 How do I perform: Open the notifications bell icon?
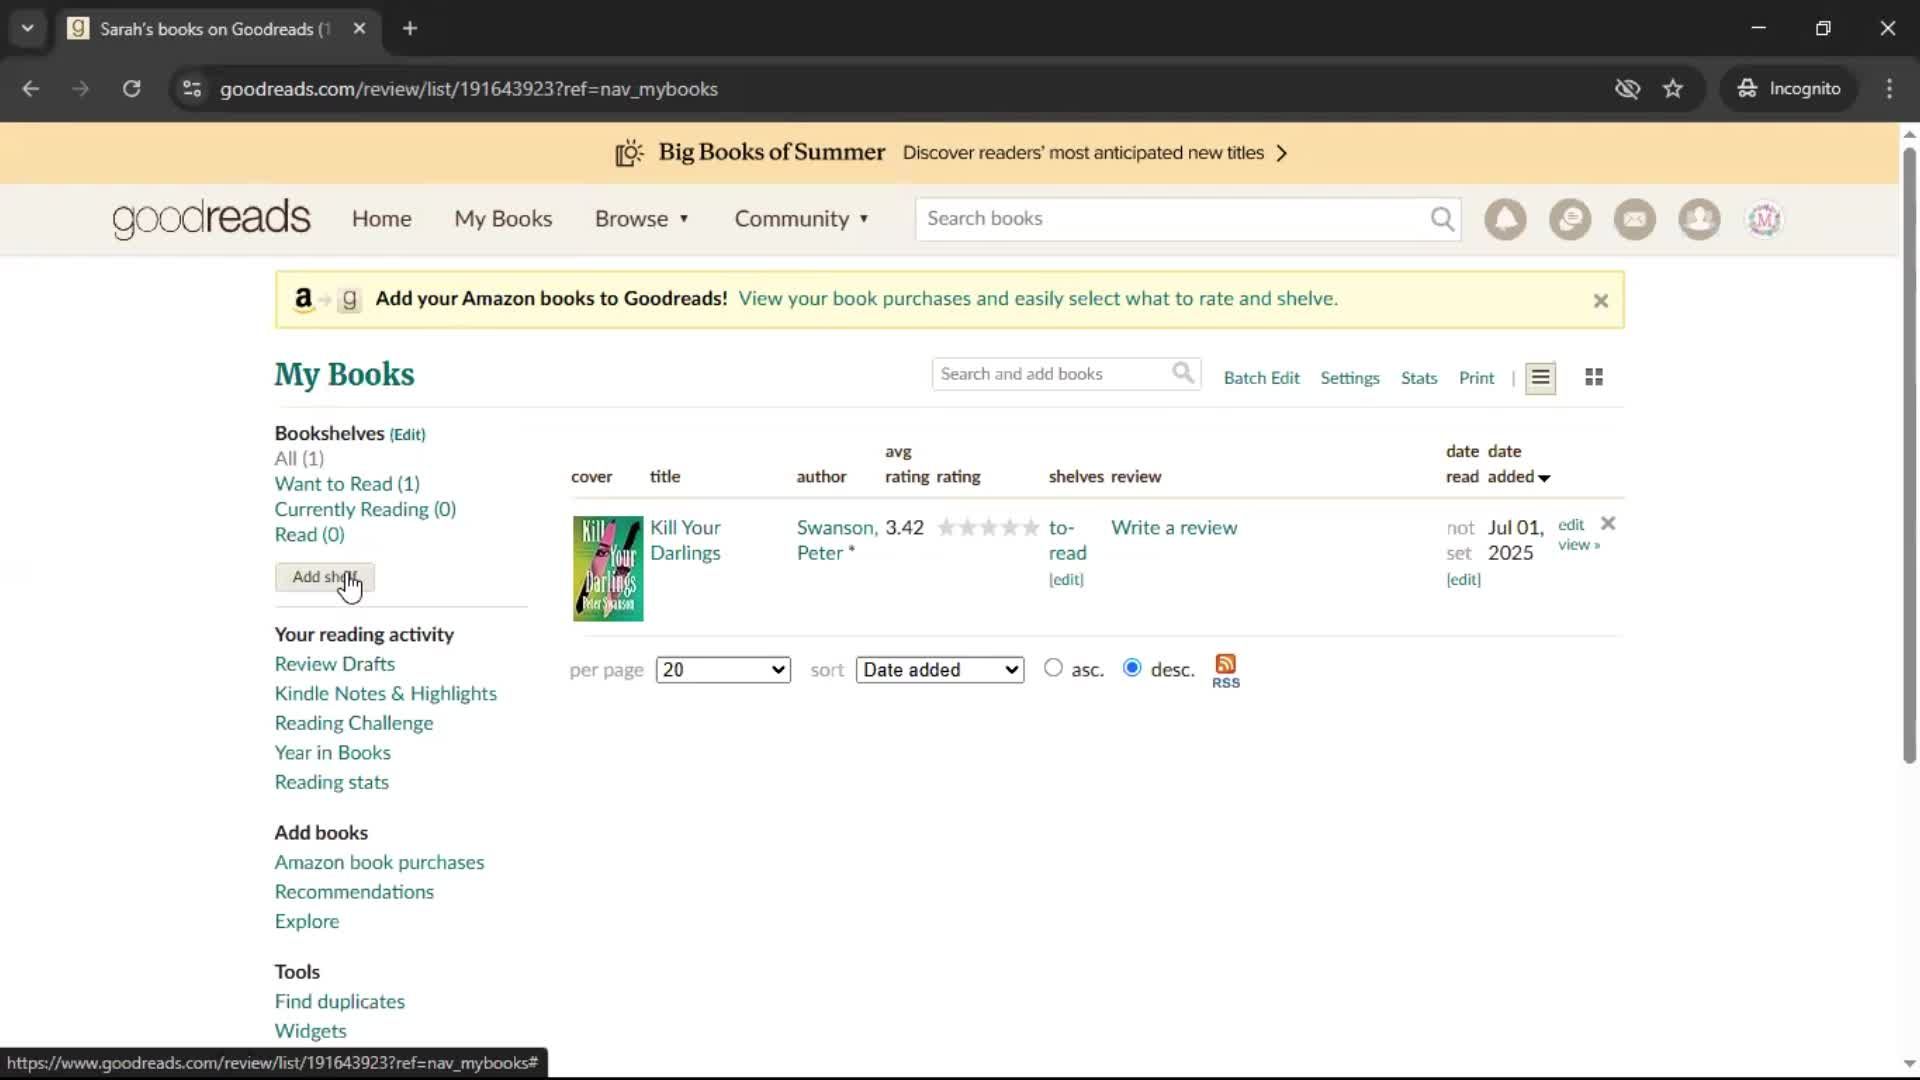click(1505, 219)
